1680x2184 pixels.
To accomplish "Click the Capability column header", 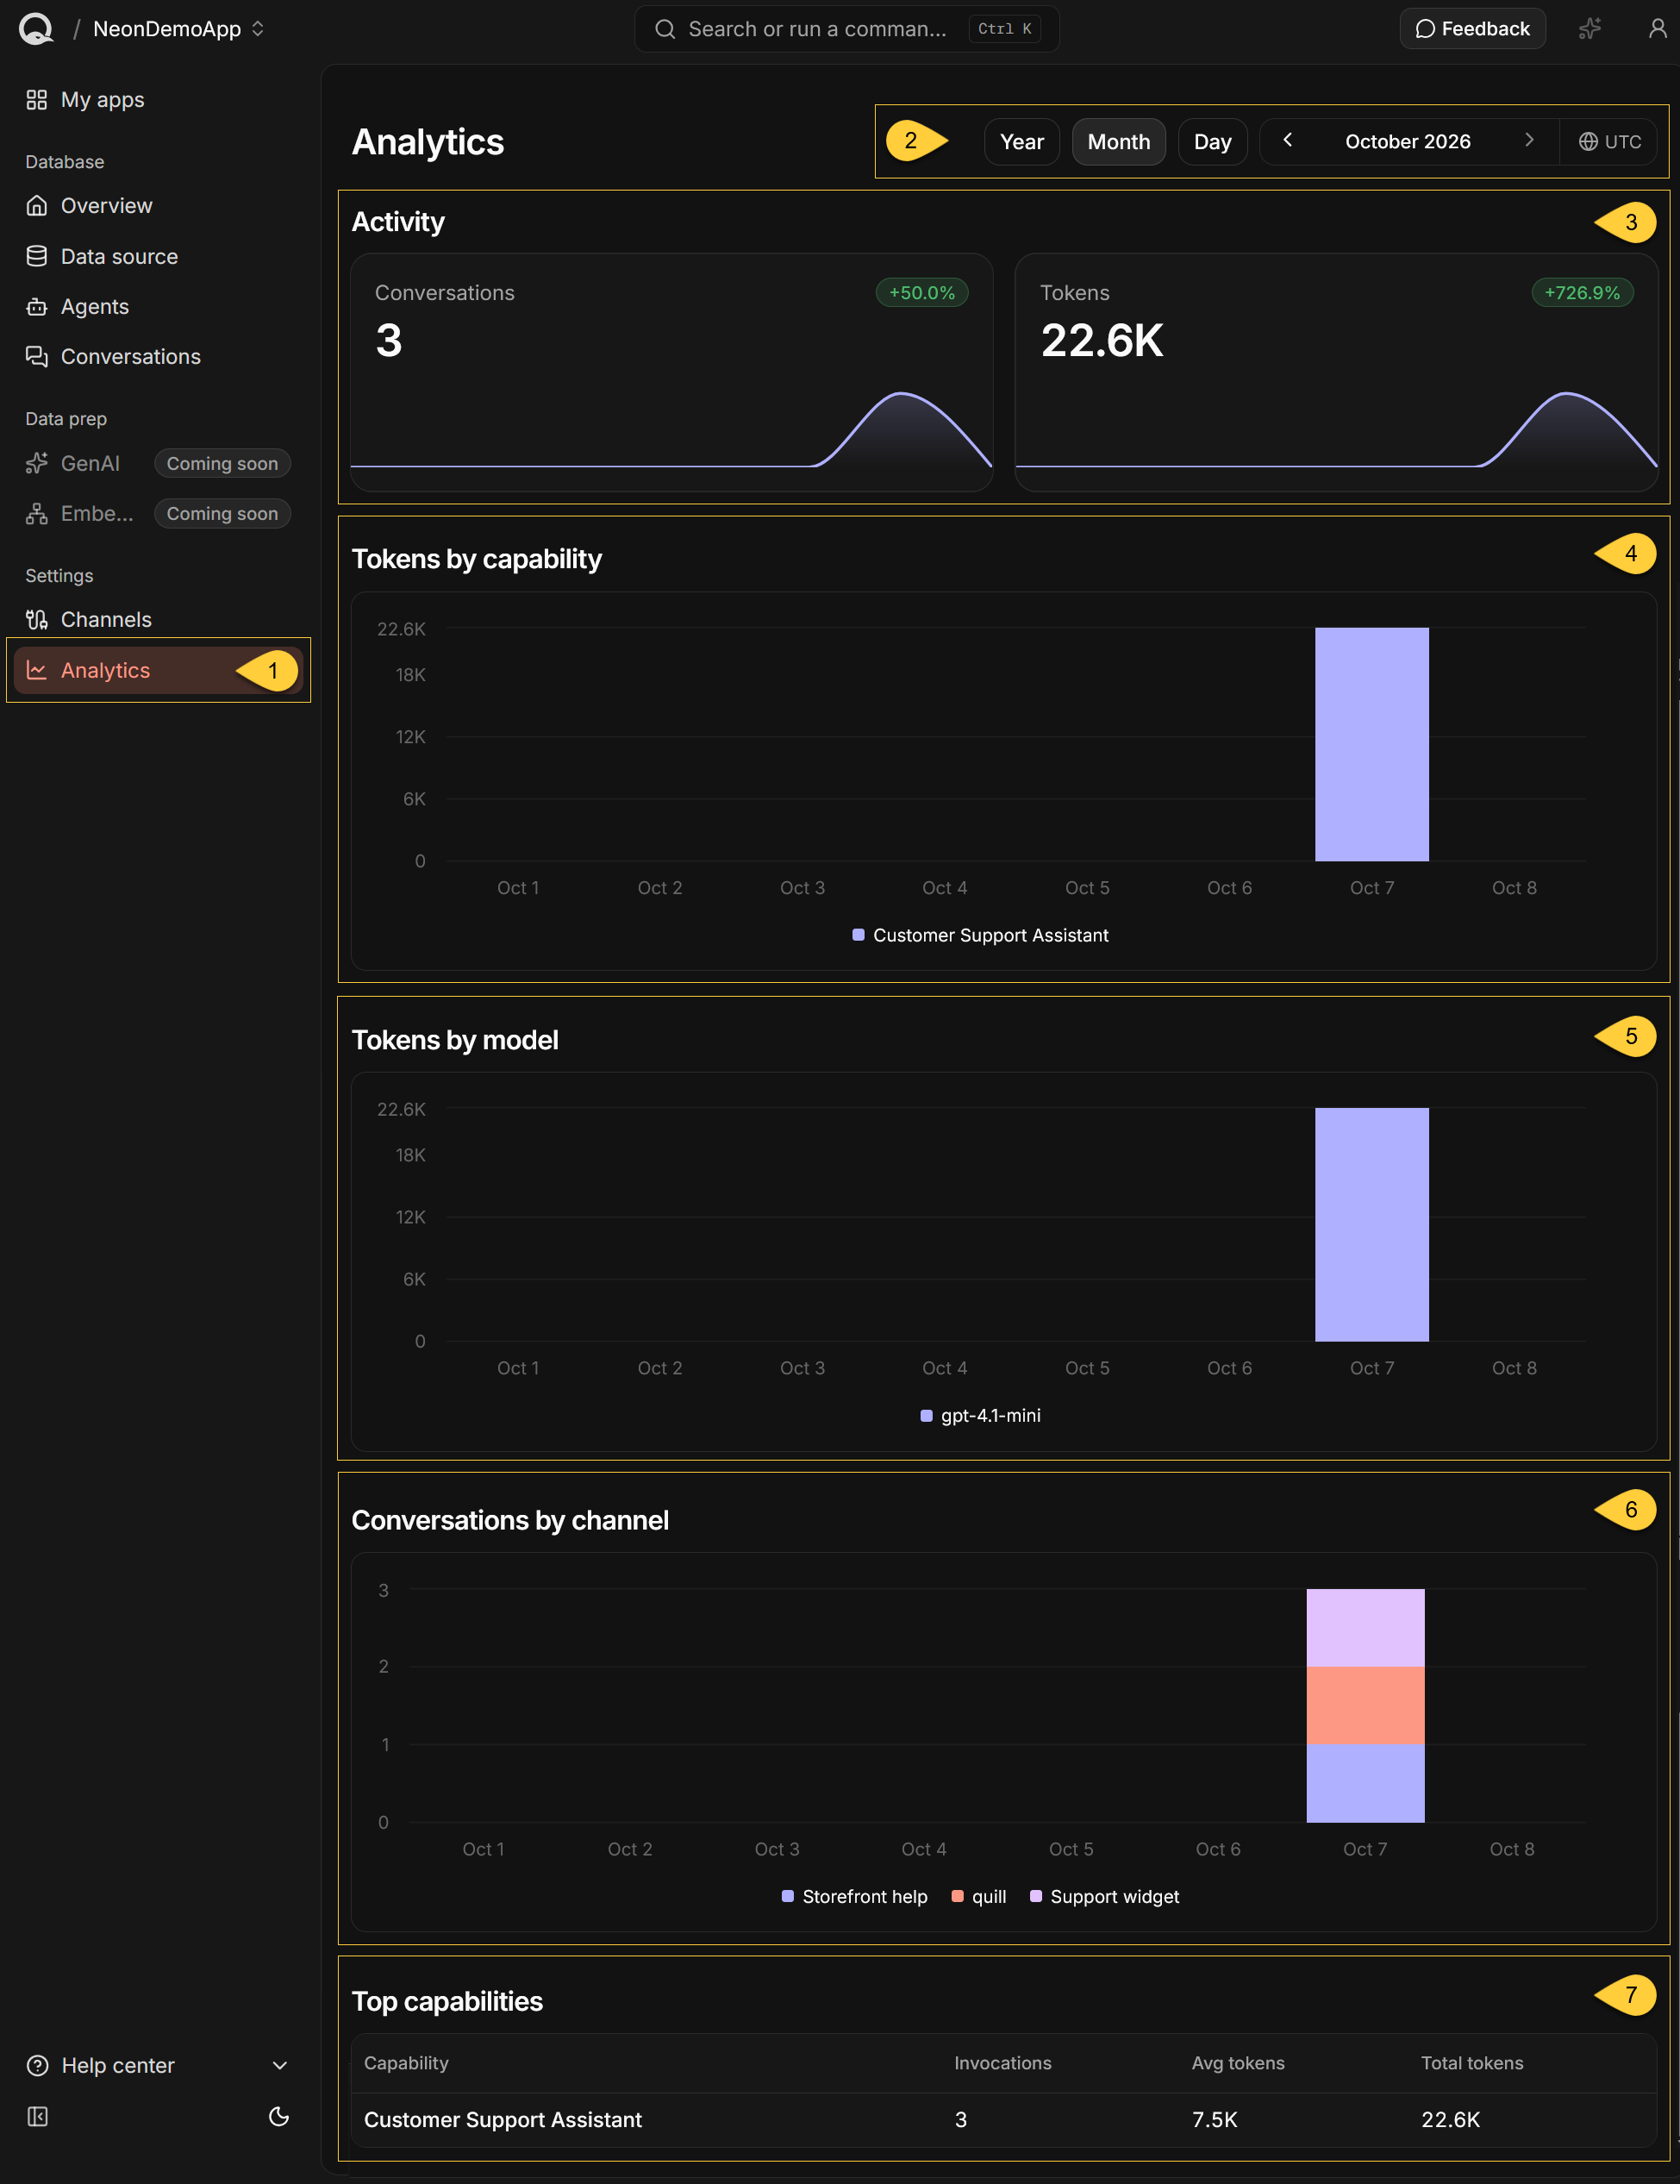I will click(x=406, y=2062).
